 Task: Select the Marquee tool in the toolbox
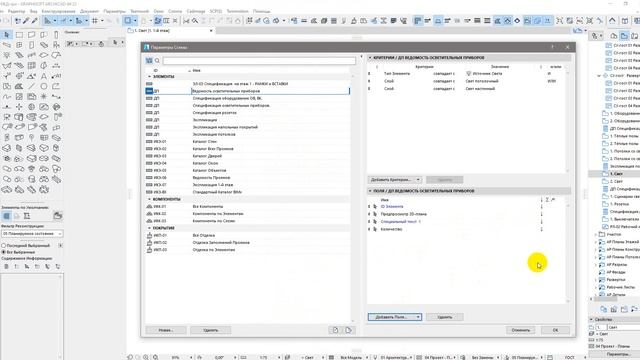click(19, 35)
